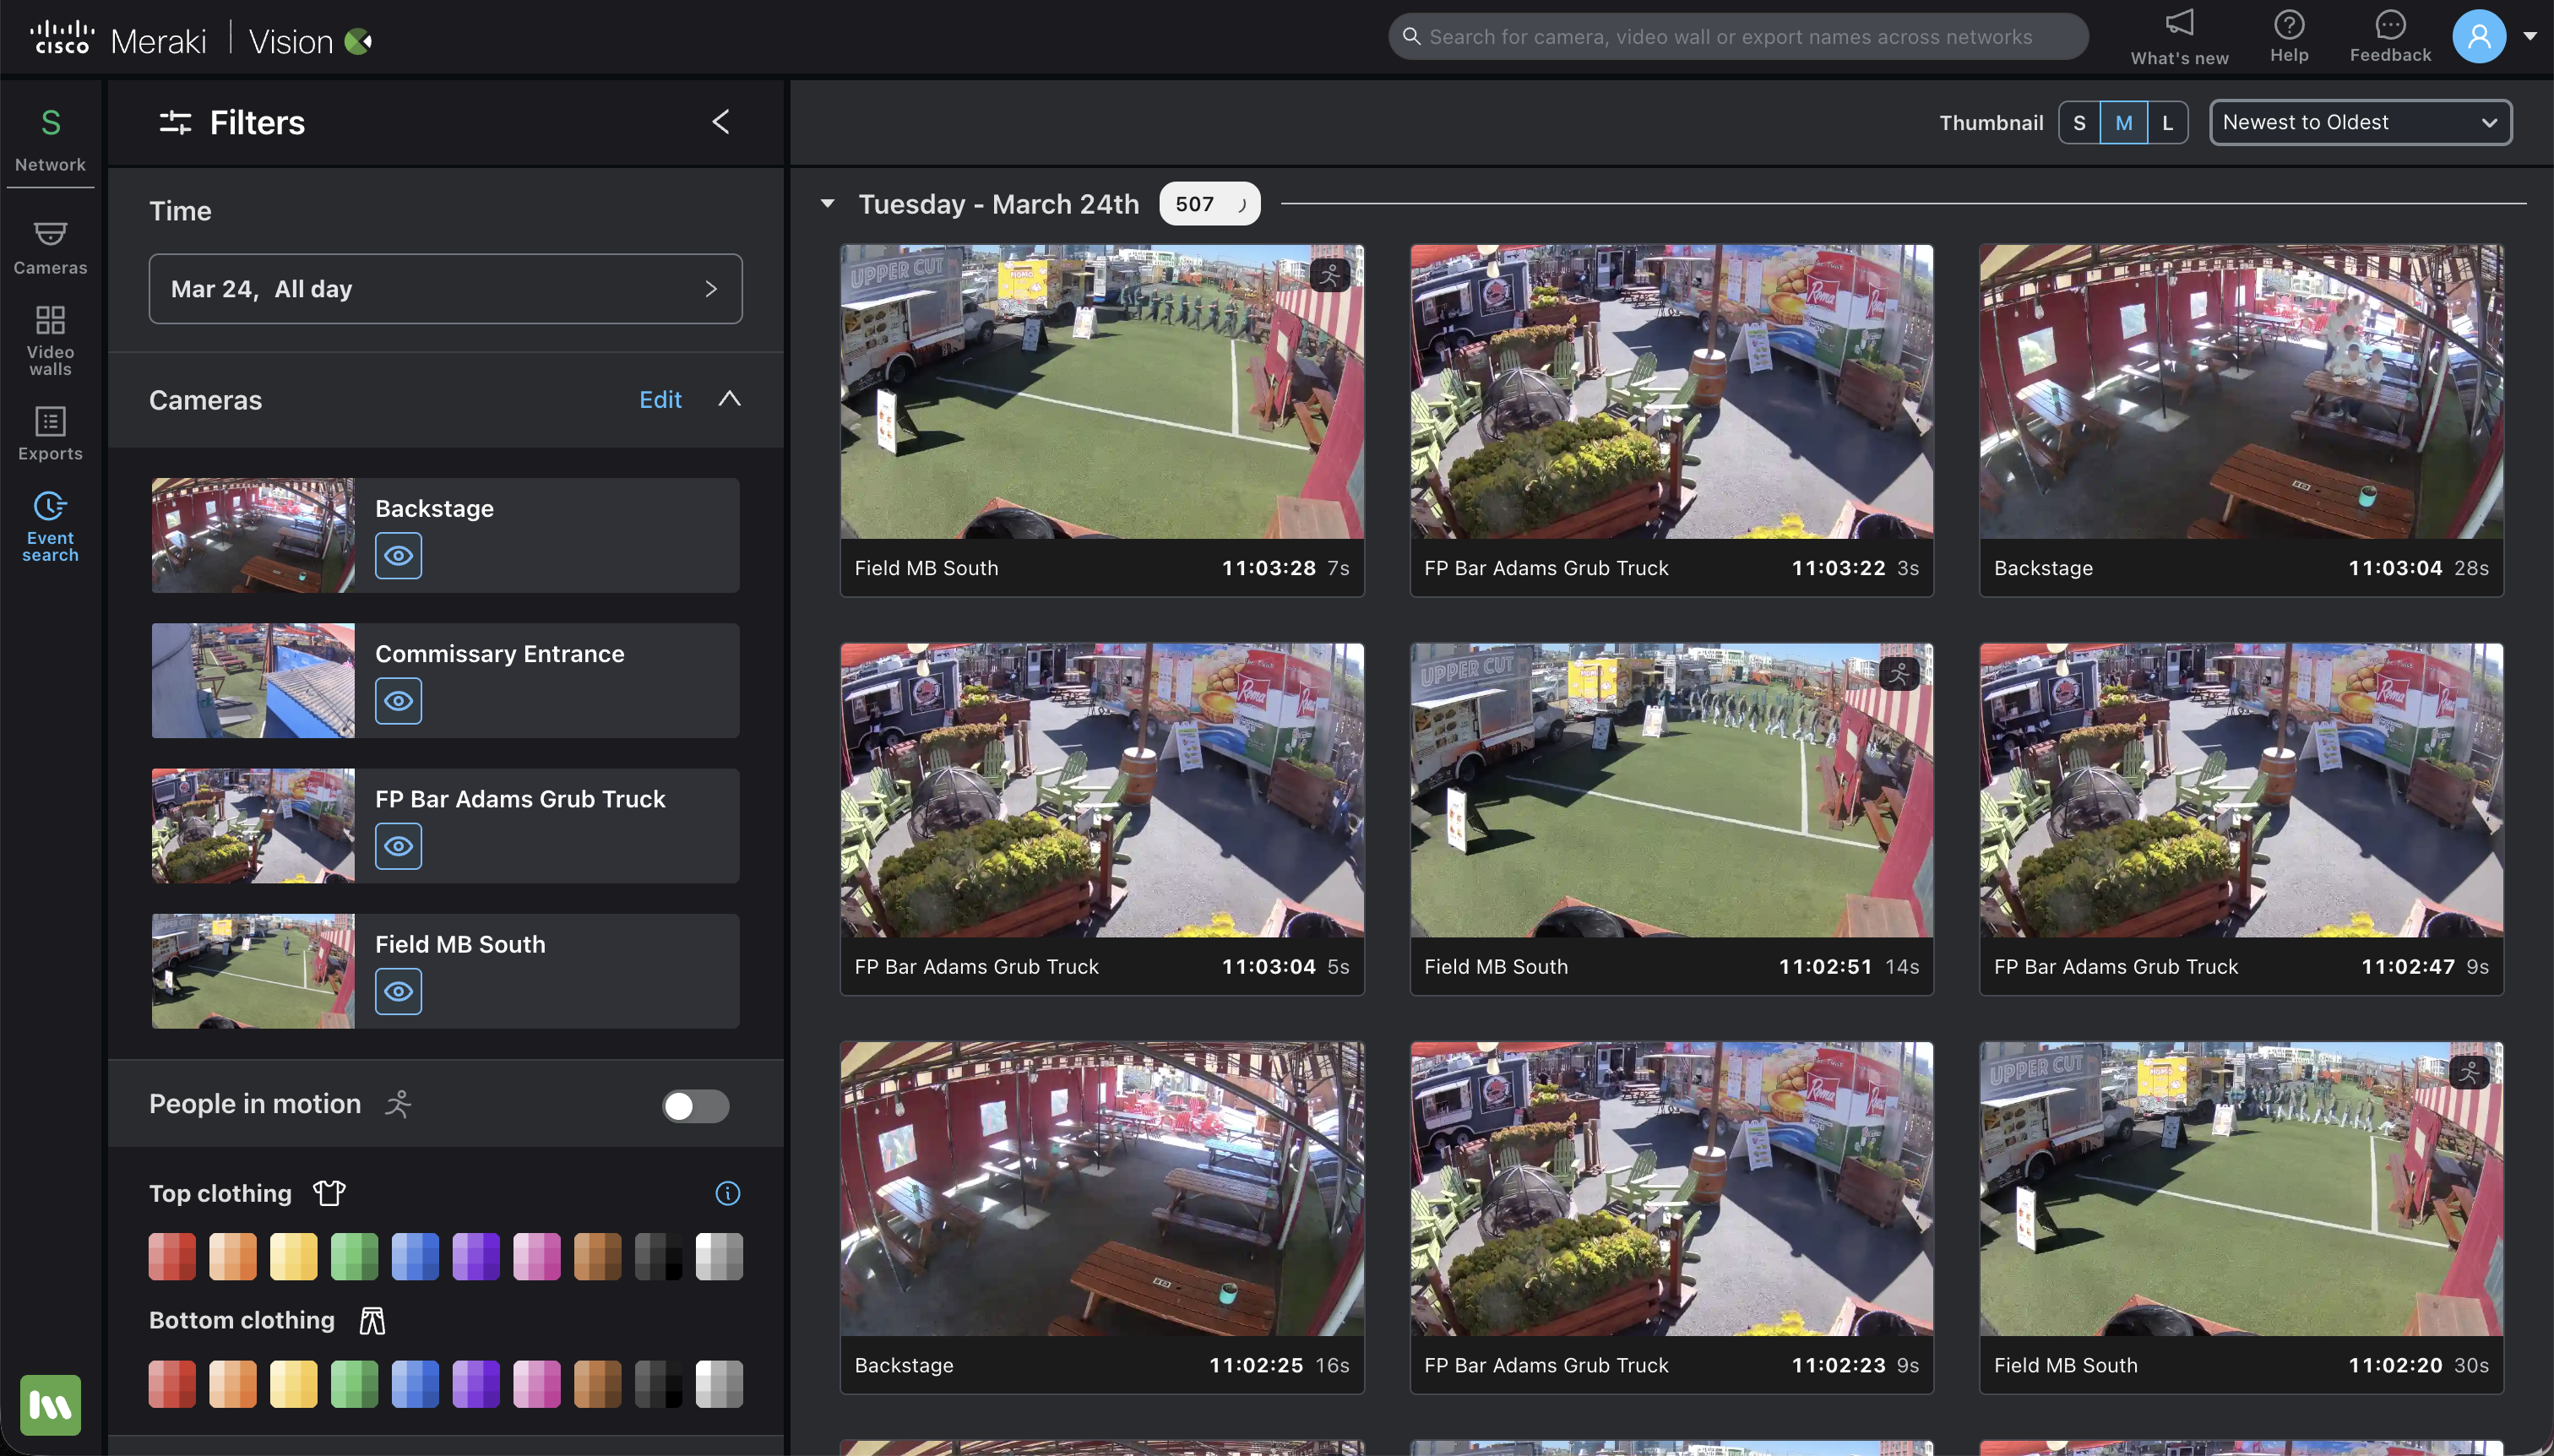Click the Vision green status icon

click(x=358, y=41)
